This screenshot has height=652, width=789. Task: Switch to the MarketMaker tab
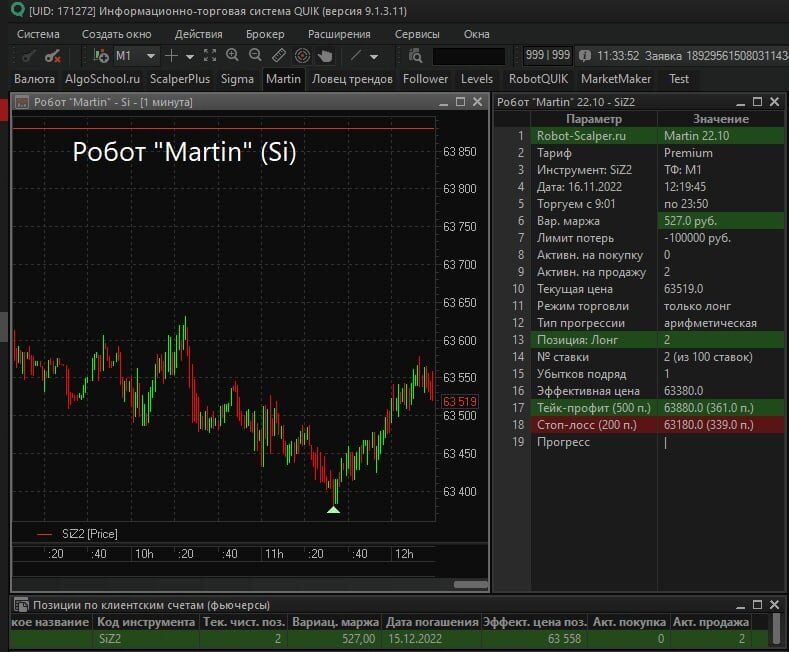click(x=616, y=79)
